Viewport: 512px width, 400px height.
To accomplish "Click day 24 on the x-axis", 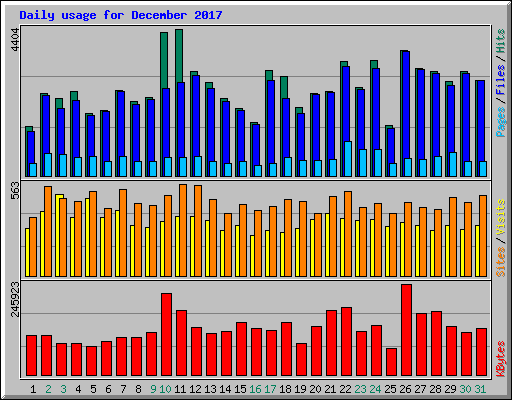I will (x=375, y=389).
